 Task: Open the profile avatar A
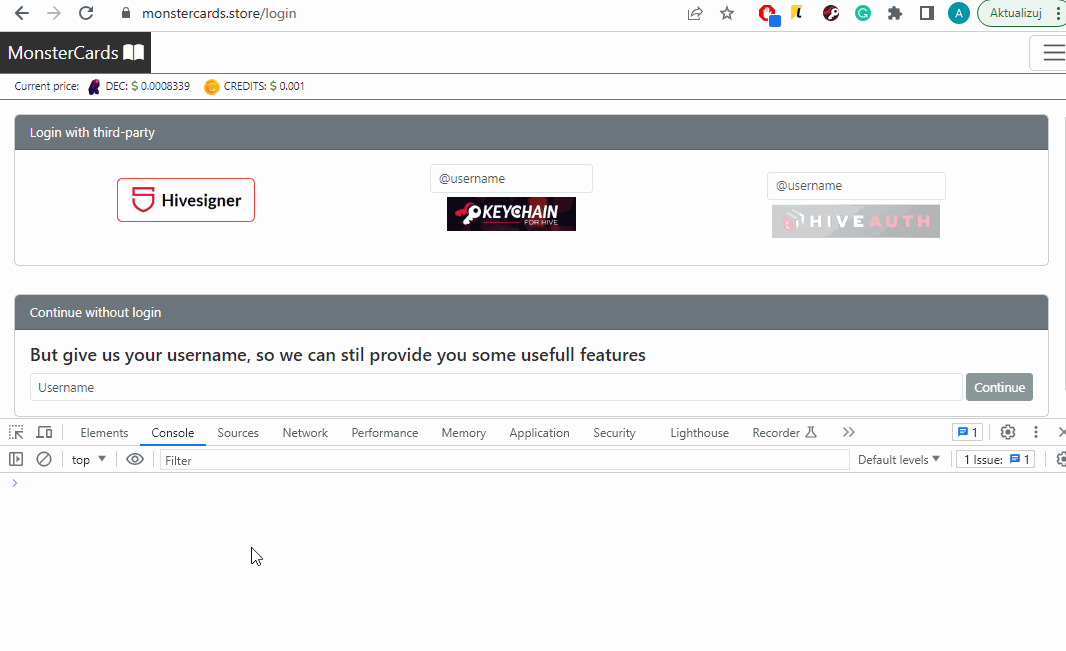tap(959, 13)
